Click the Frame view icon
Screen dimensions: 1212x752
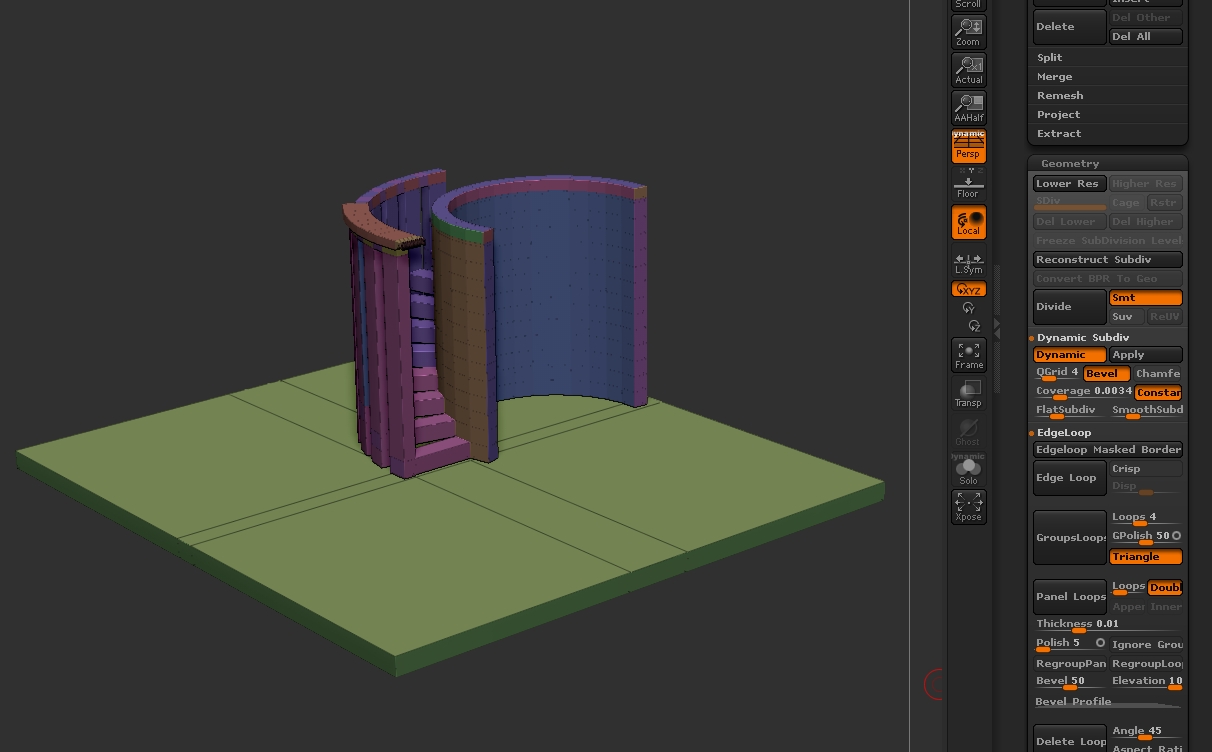coord(968,355)
